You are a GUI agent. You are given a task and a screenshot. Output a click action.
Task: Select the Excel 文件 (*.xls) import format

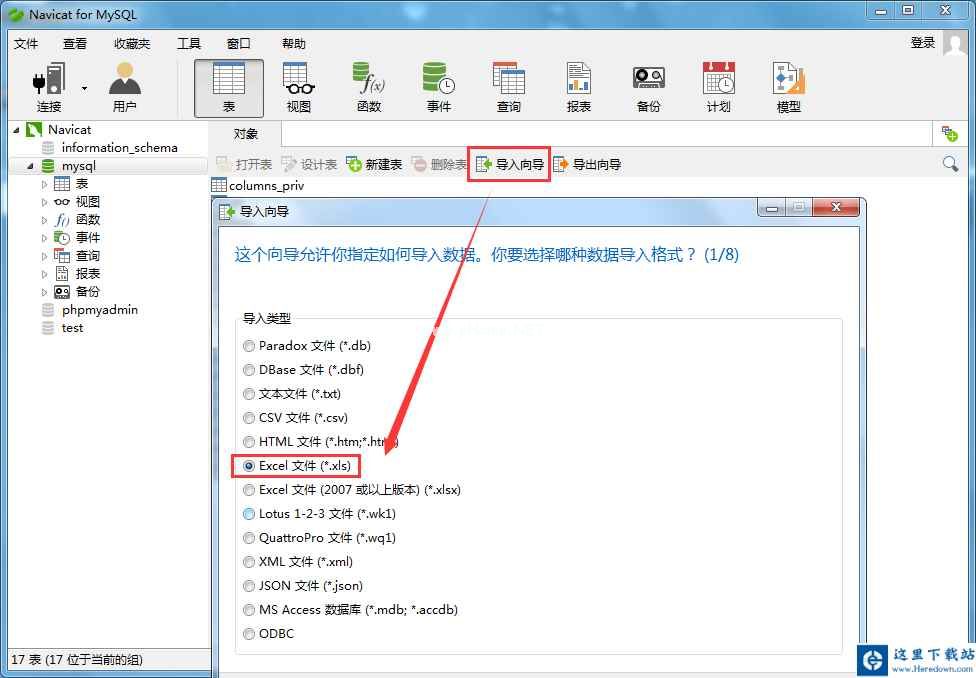click(x=248, y=465)
